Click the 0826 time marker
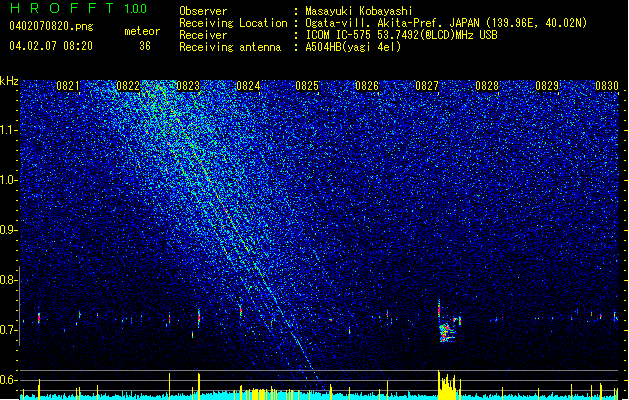The image size is (629, 400). pos(367,86)
